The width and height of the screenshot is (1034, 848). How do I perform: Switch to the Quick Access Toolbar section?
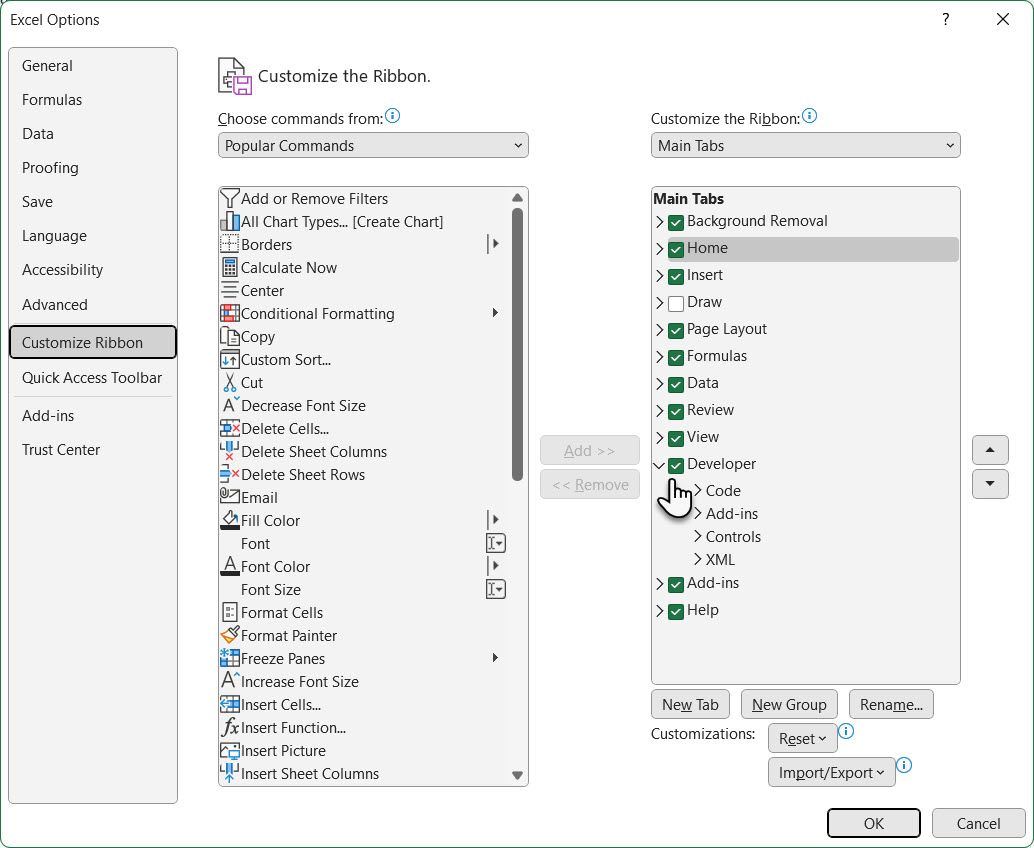[92, 378]
